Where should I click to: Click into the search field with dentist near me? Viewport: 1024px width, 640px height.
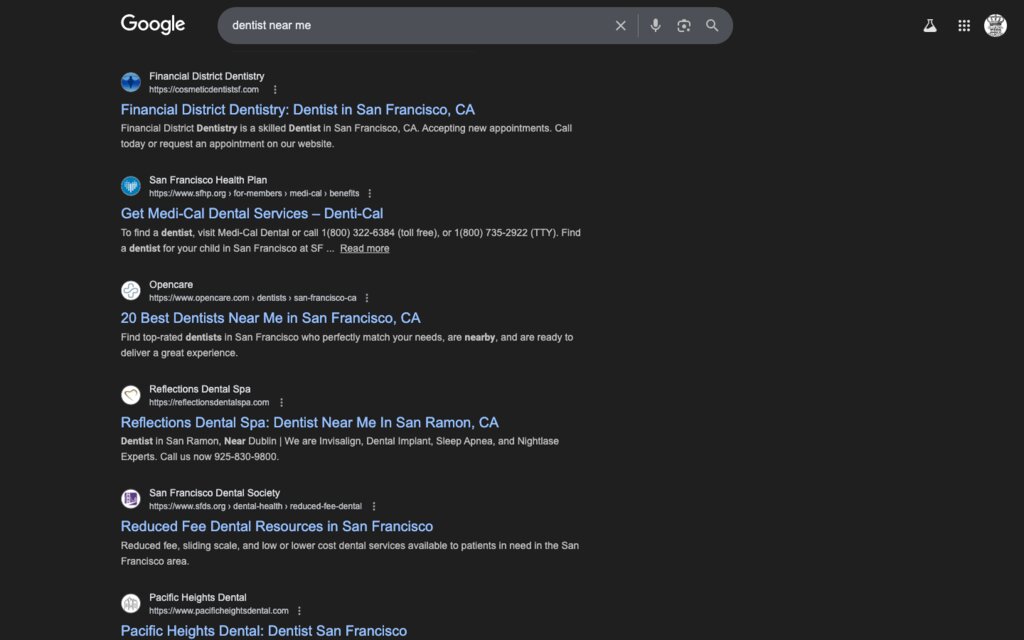coord(410,26)
